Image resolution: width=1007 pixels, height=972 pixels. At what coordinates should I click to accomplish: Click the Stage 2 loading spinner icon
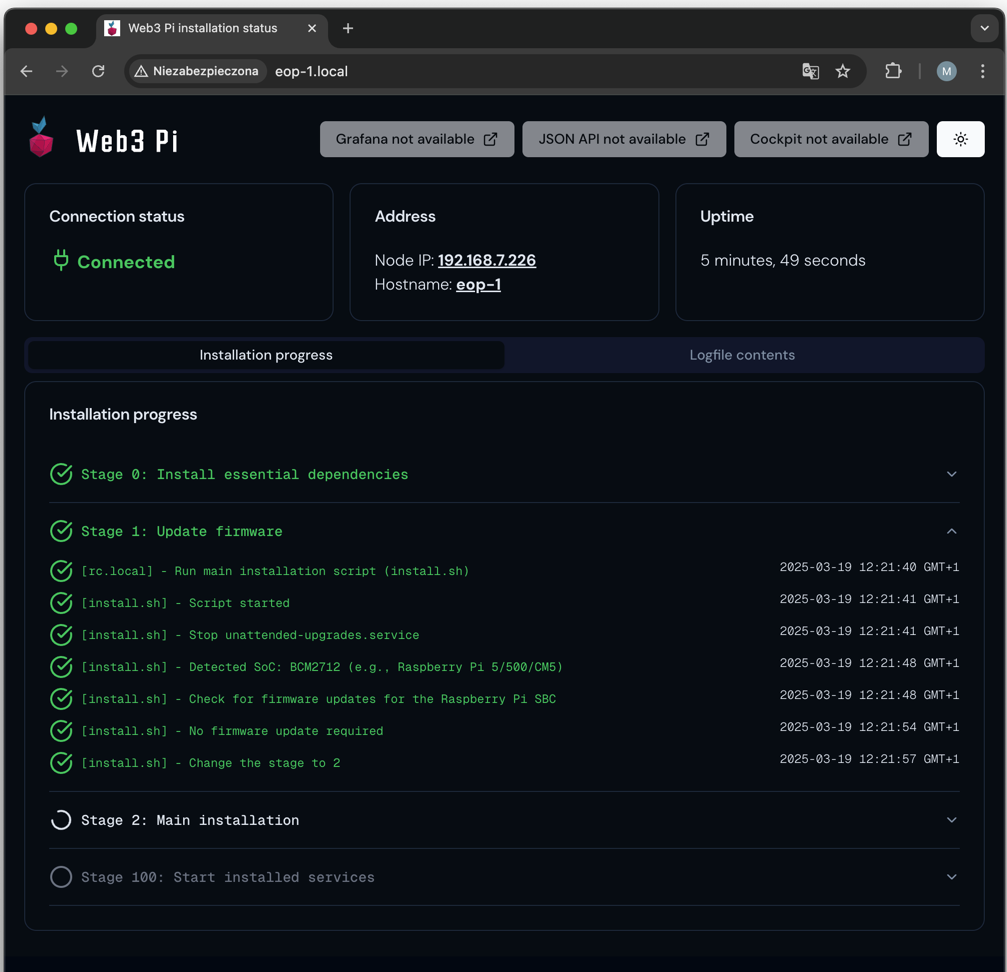[x=61, y=820]
